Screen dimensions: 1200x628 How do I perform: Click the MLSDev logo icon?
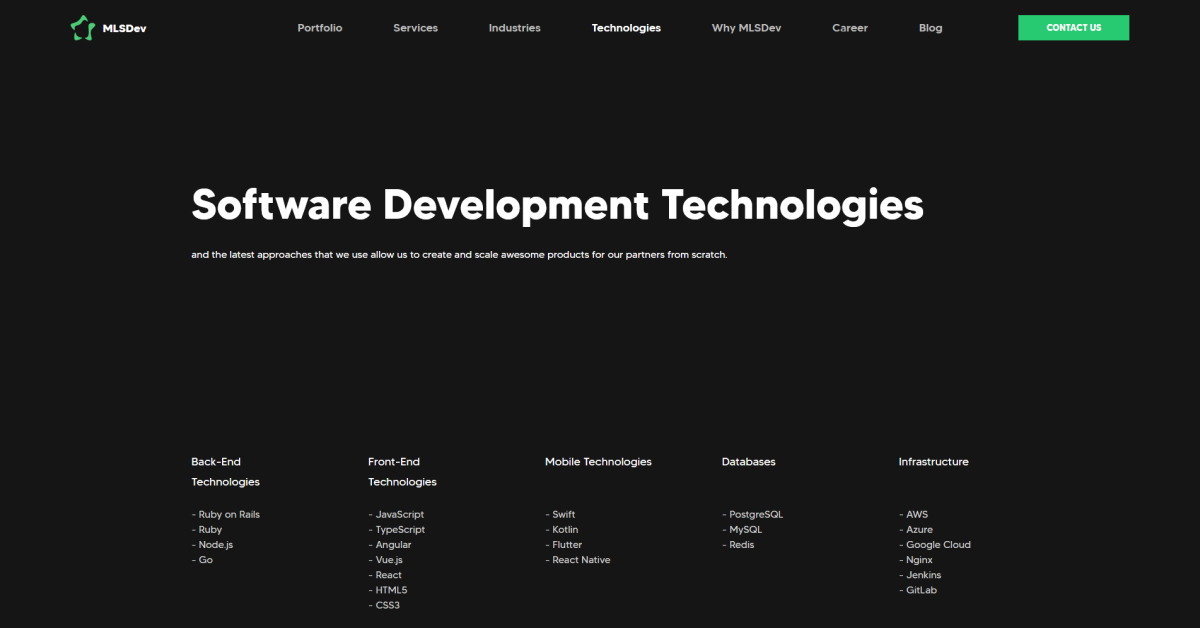click(82, 27)
